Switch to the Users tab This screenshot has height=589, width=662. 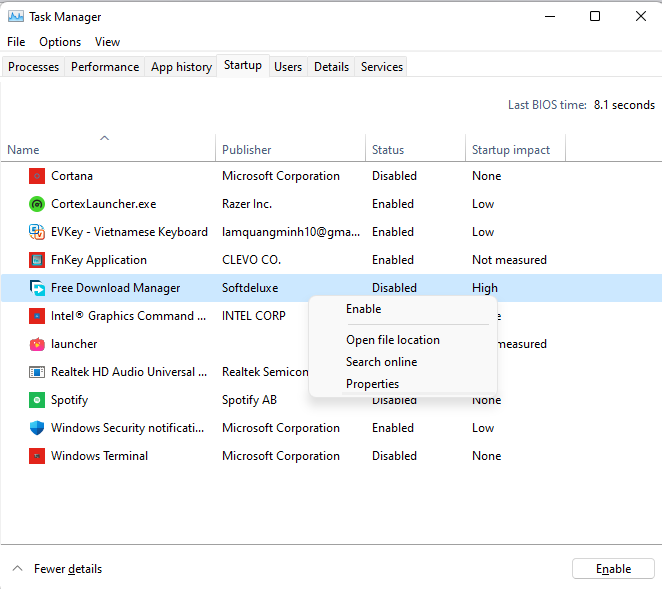point(288,67)
